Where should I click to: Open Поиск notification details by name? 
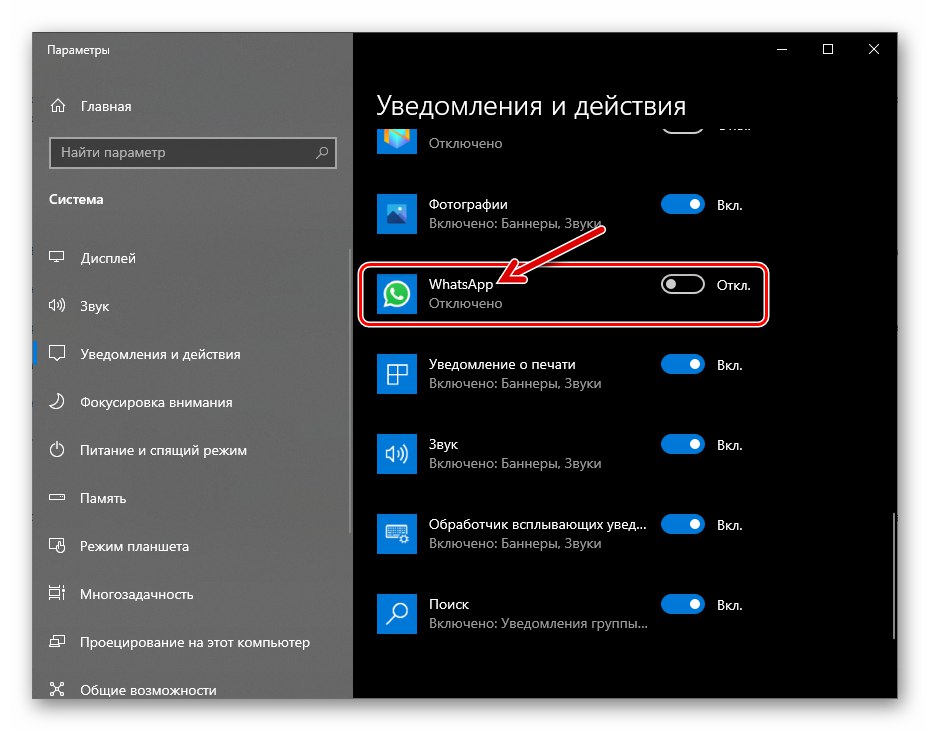(448, 605)
